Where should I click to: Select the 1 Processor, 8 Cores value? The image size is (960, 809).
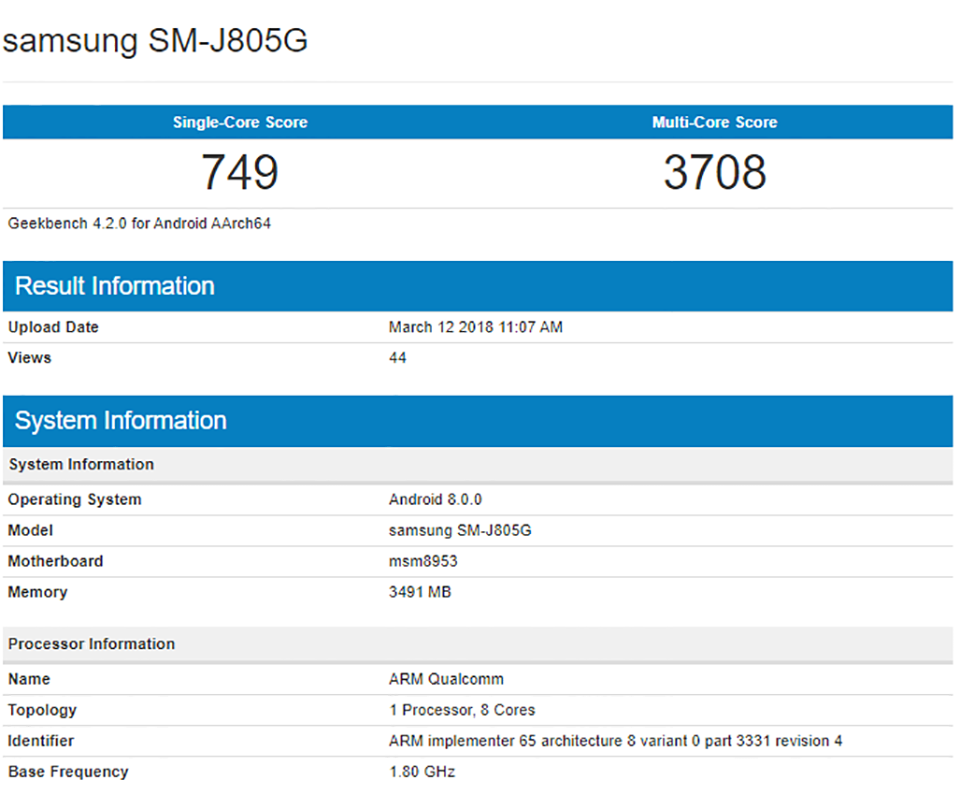point(462,710)
